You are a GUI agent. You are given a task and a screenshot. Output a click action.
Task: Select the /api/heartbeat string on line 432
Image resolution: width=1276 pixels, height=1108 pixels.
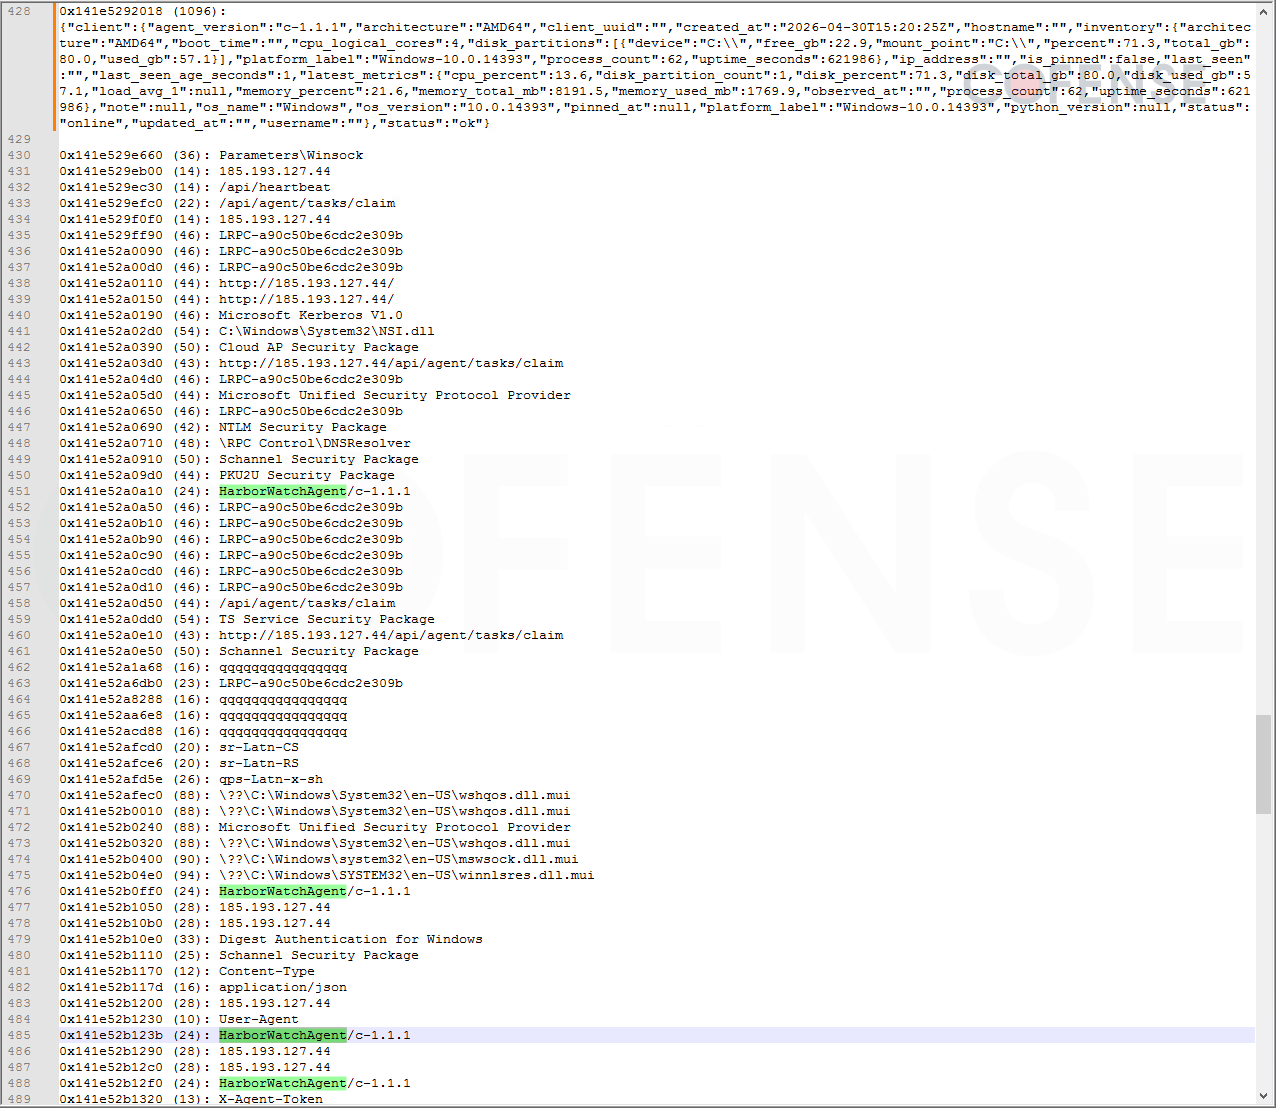[275, 187]
